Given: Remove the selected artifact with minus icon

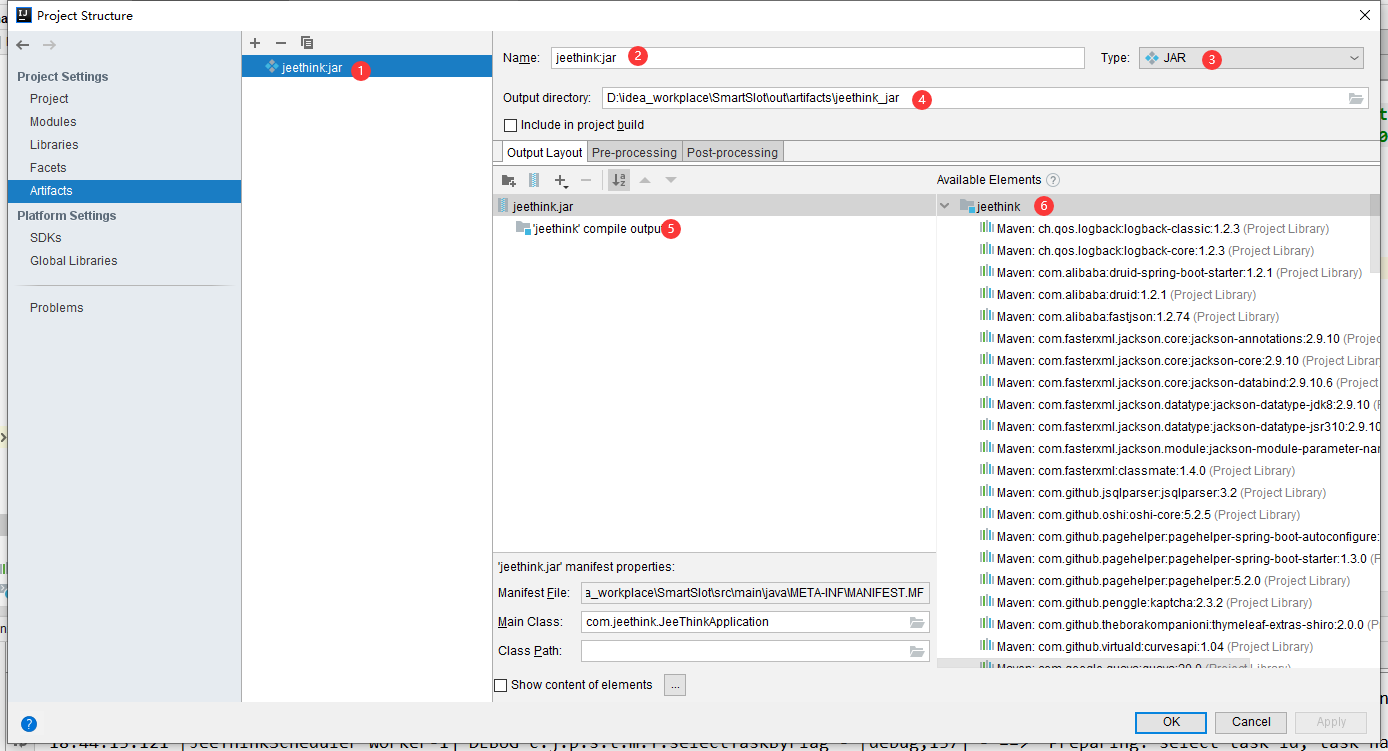Looking at the screenshot, I should pyautogui.click(x=281, y=43).
